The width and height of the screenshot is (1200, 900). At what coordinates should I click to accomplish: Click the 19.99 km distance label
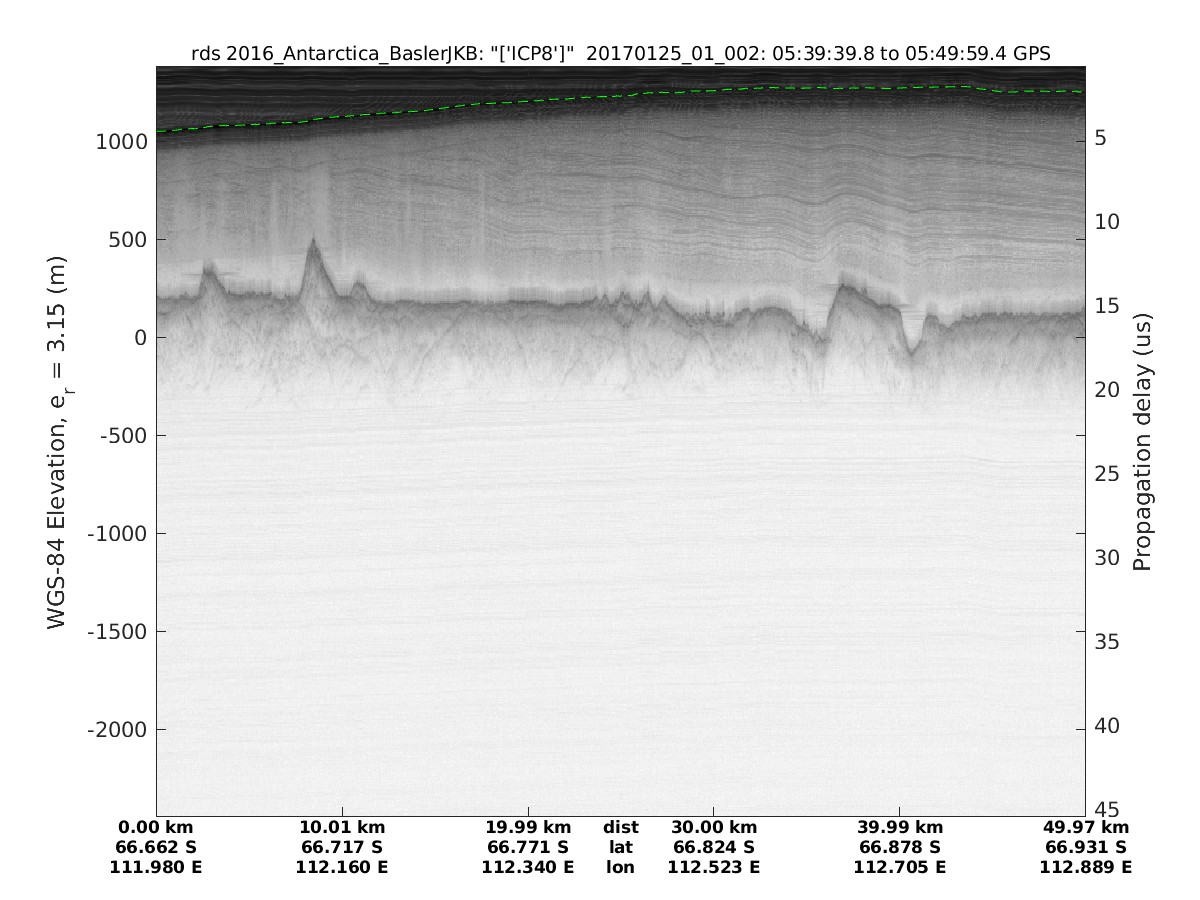point(528,827)
